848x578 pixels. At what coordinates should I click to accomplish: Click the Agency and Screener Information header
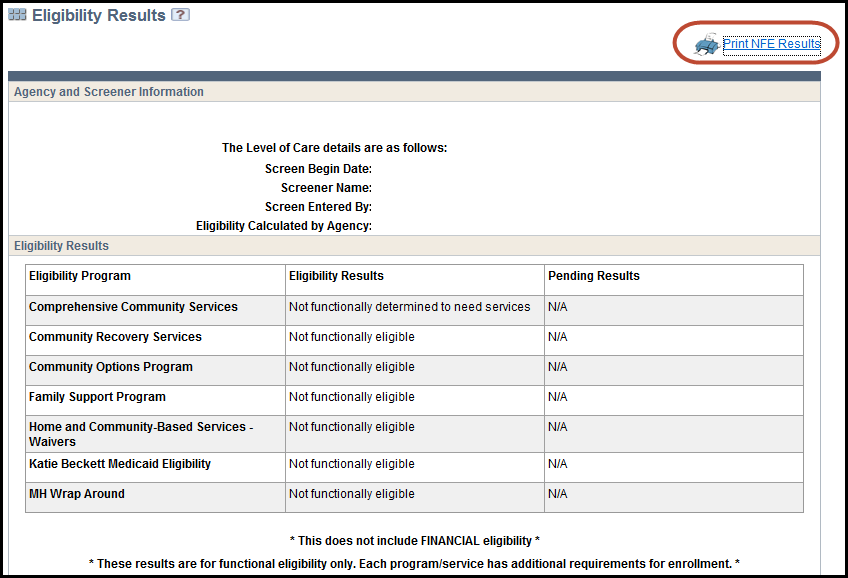click(109, 92)
